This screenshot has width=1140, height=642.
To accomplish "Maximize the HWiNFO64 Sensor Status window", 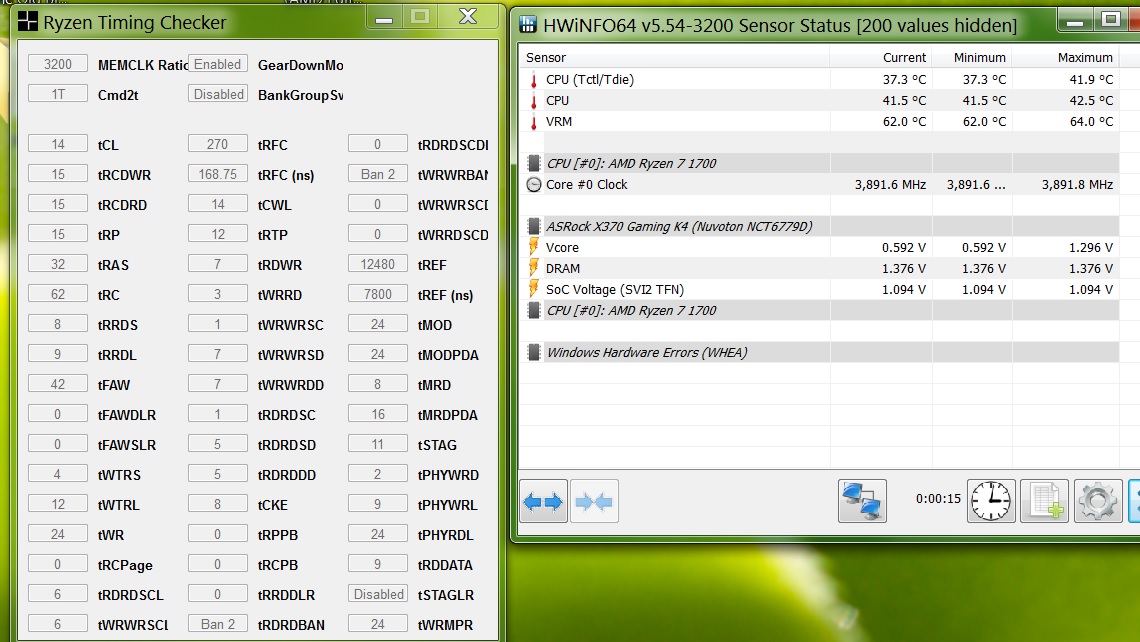I will tap(1110, 20).
